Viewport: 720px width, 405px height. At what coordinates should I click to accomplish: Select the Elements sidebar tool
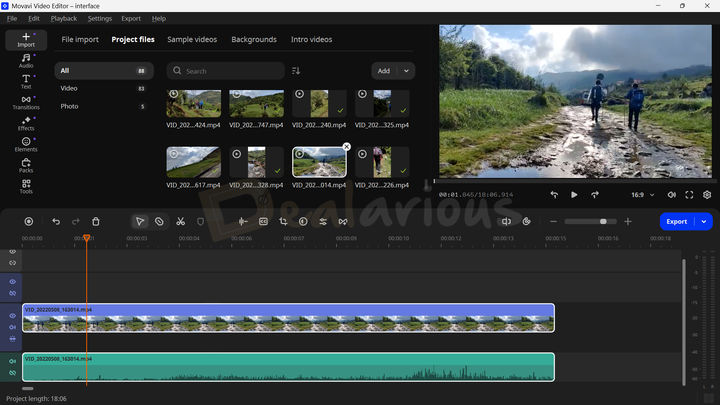(25, 144)
